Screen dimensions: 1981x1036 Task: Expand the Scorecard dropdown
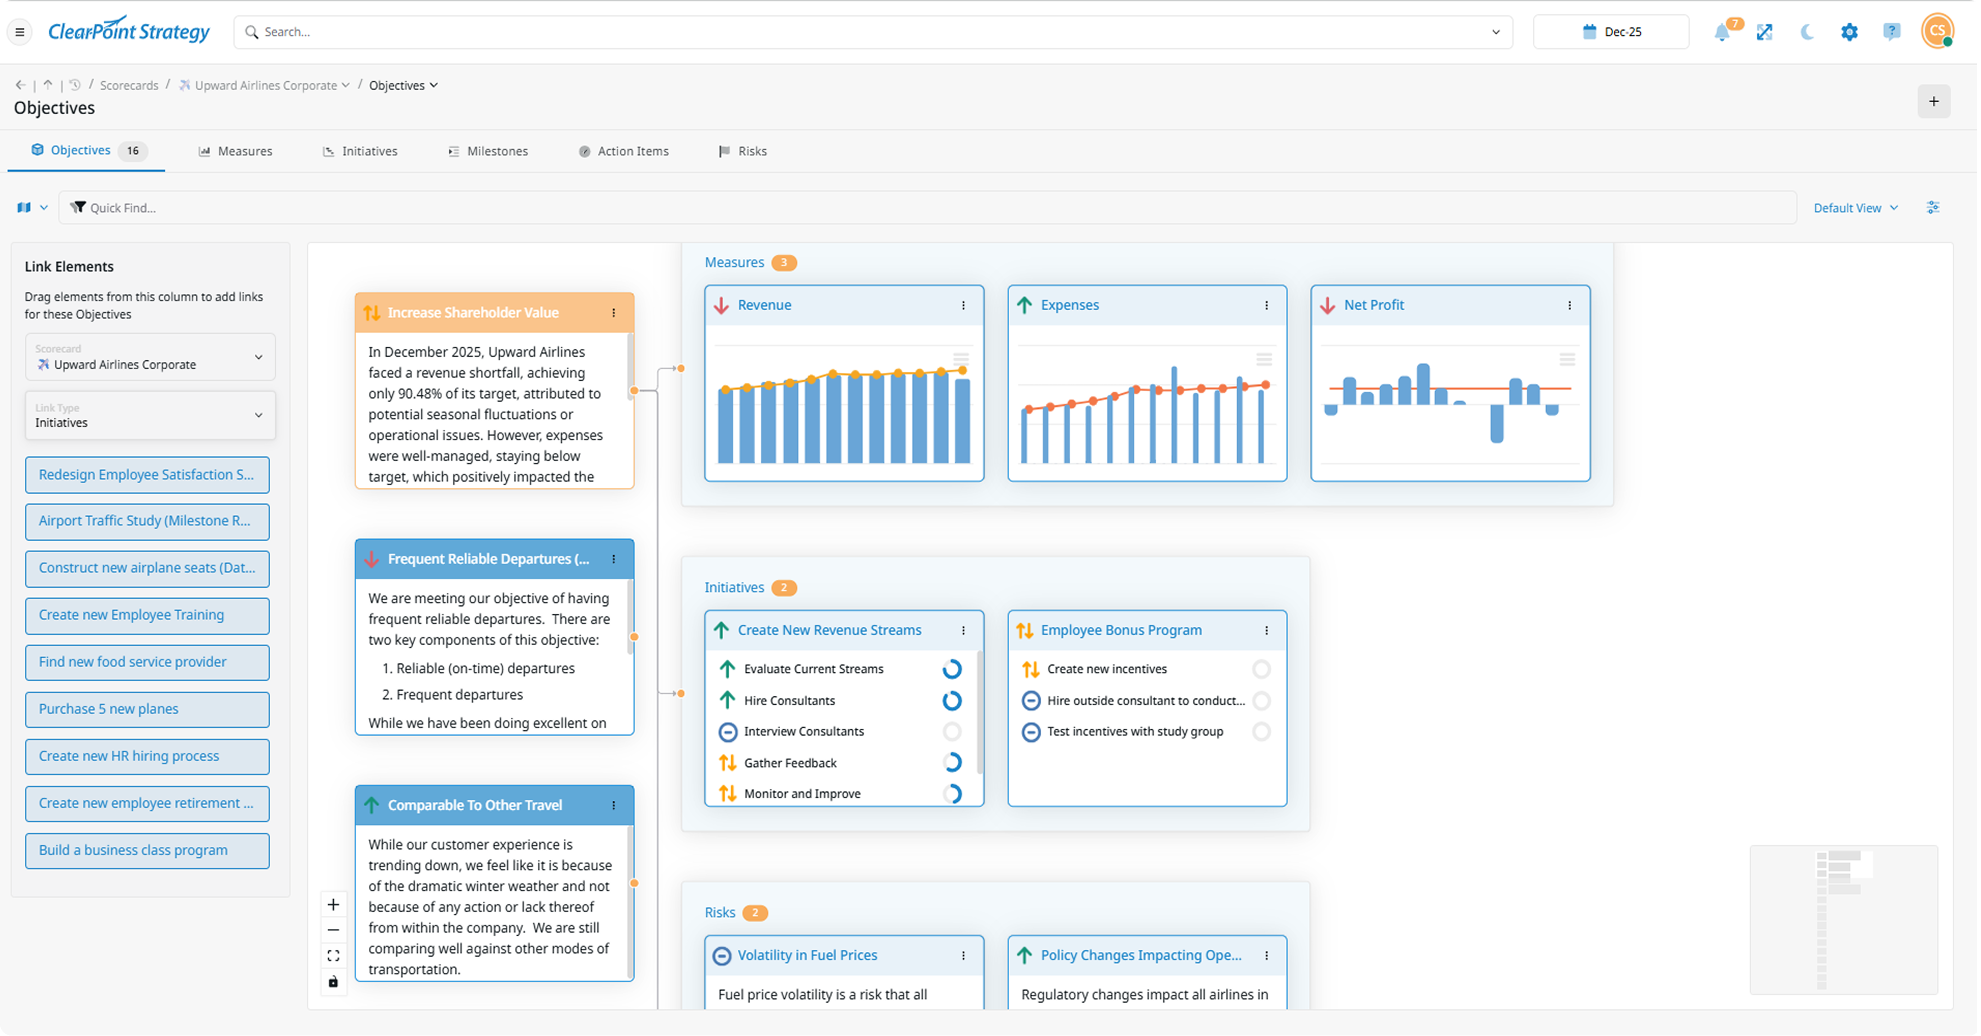click(150, 358)
